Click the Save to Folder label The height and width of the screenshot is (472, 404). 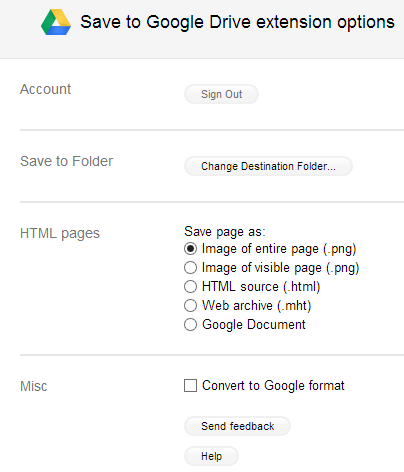(66, 161)
